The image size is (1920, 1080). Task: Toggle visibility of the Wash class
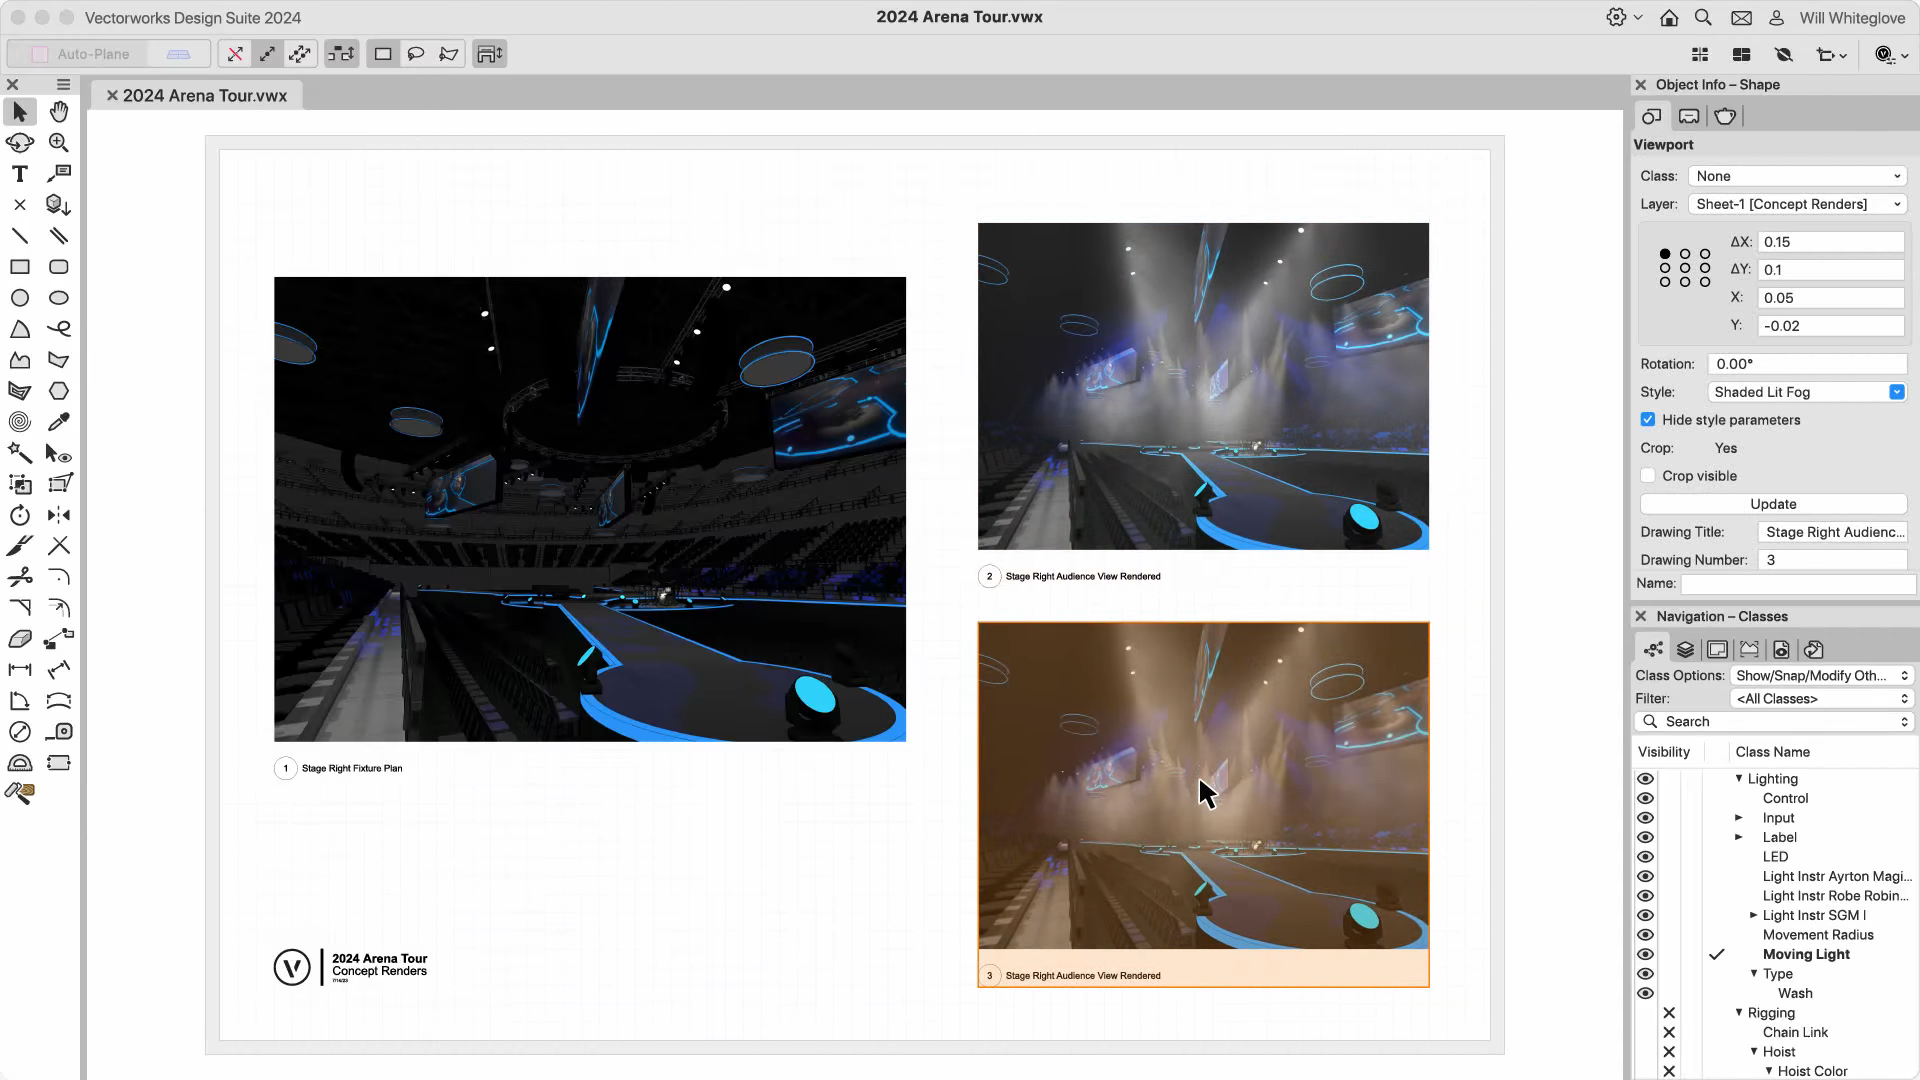[x=1645, y=993]
